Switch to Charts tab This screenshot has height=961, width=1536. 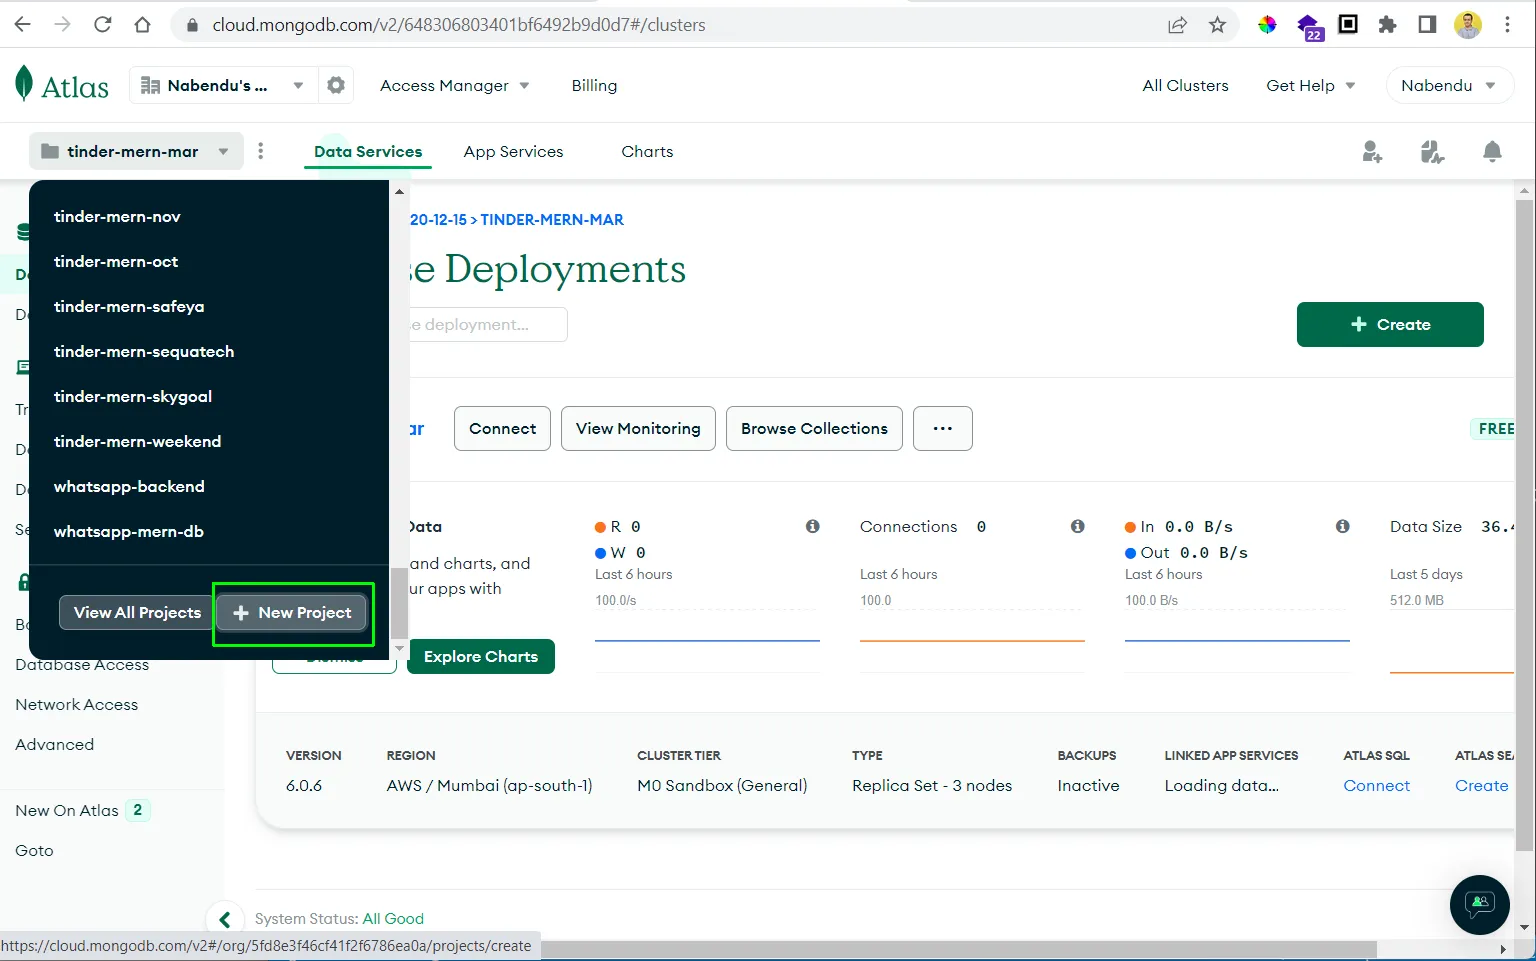[647, 151]
